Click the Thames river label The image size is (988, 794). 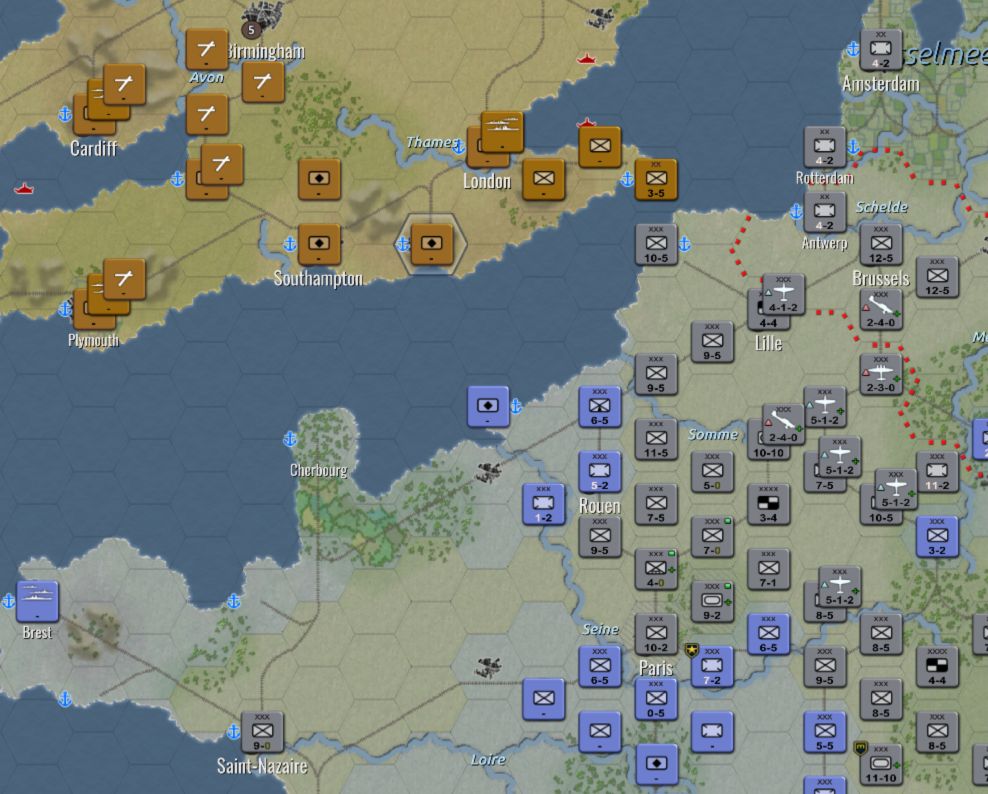[x=432, y=142]
